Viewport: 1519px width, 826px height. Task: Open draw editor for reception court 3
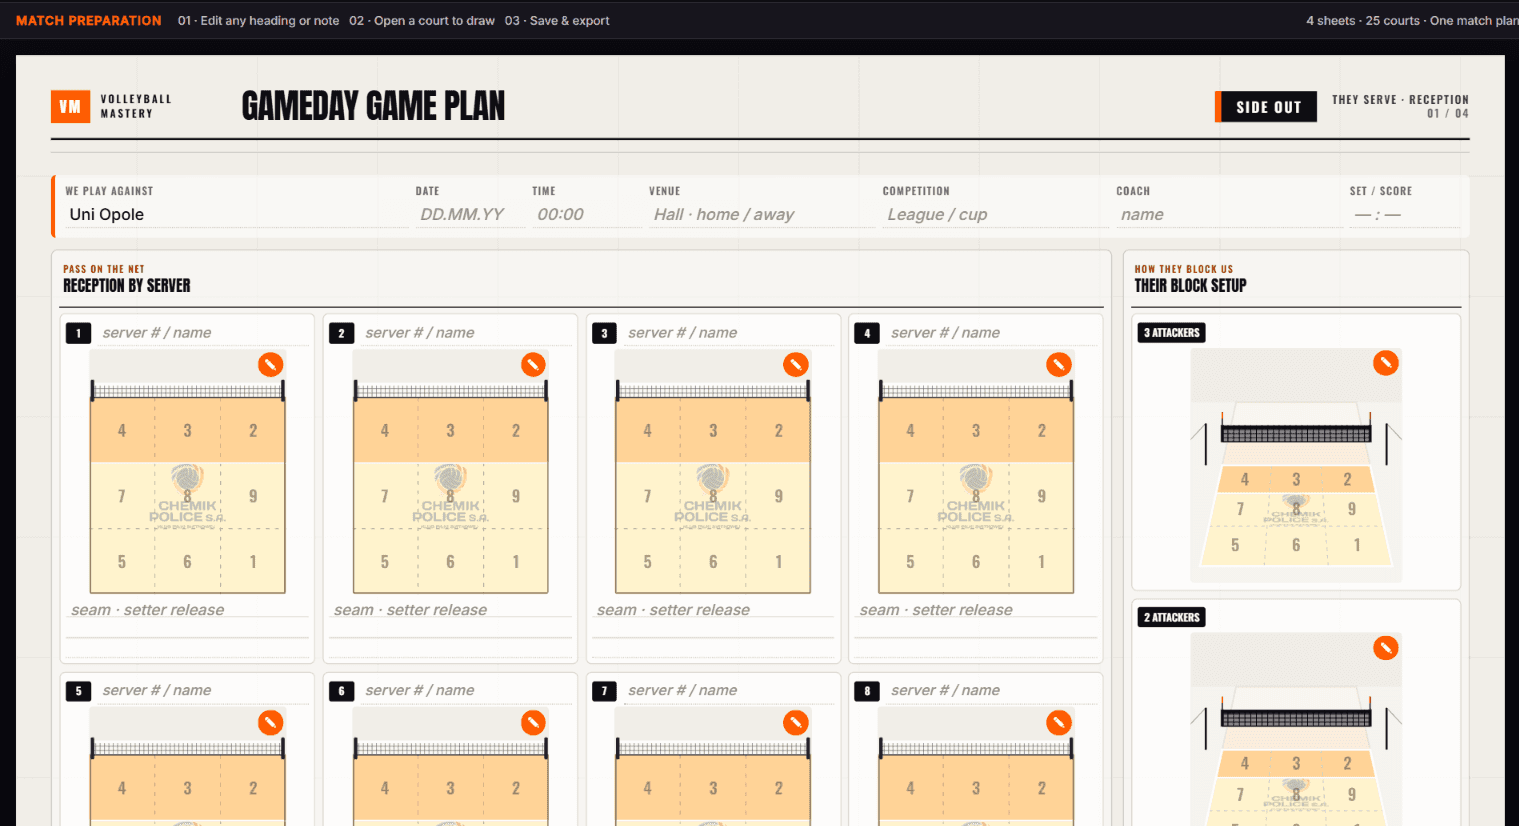click(796, 365)
